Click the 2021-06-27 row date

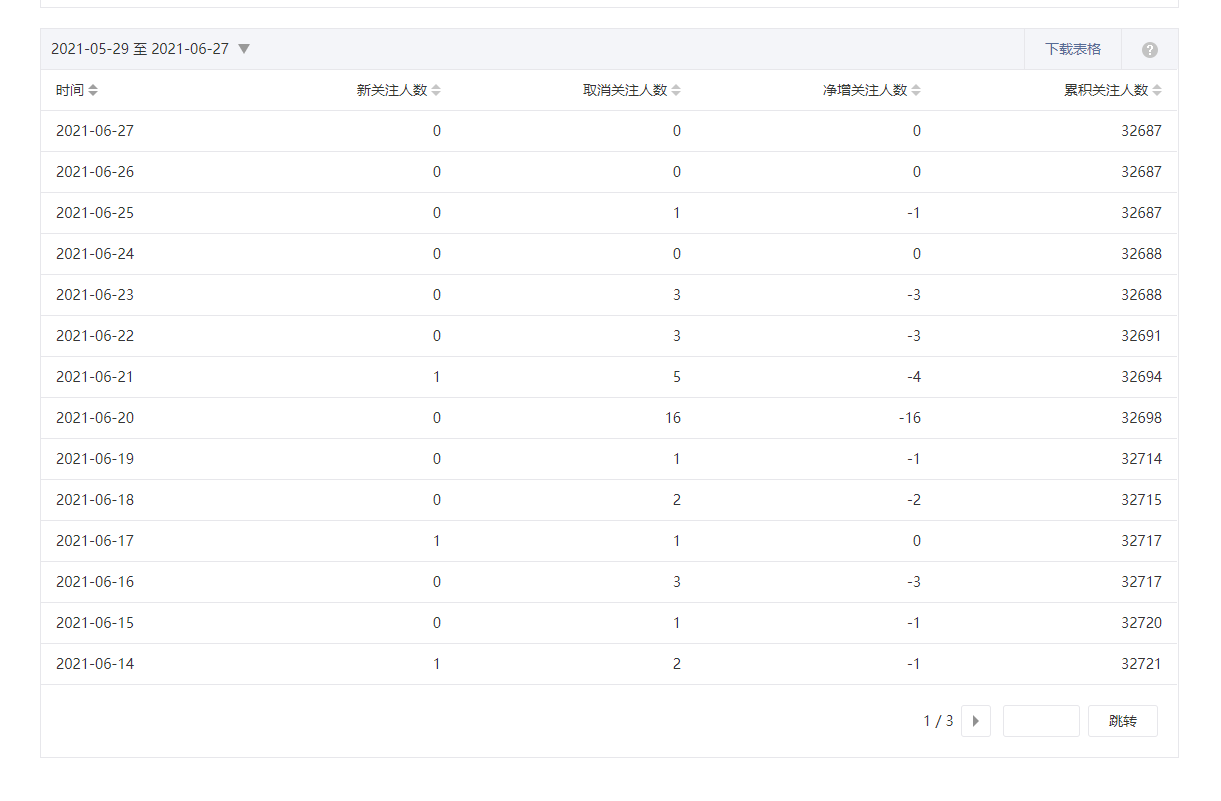click(x=95, y=131)
